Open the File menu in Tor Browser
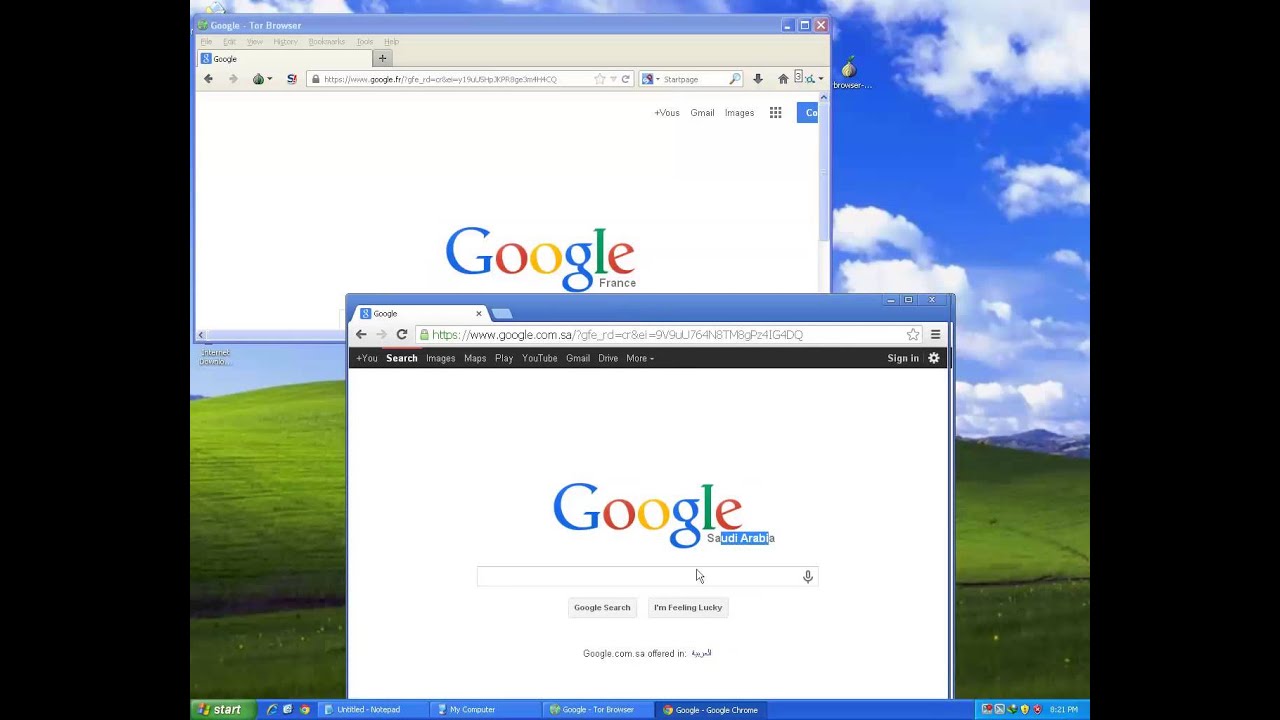1280x720 pixels. (x=206, y=42)
